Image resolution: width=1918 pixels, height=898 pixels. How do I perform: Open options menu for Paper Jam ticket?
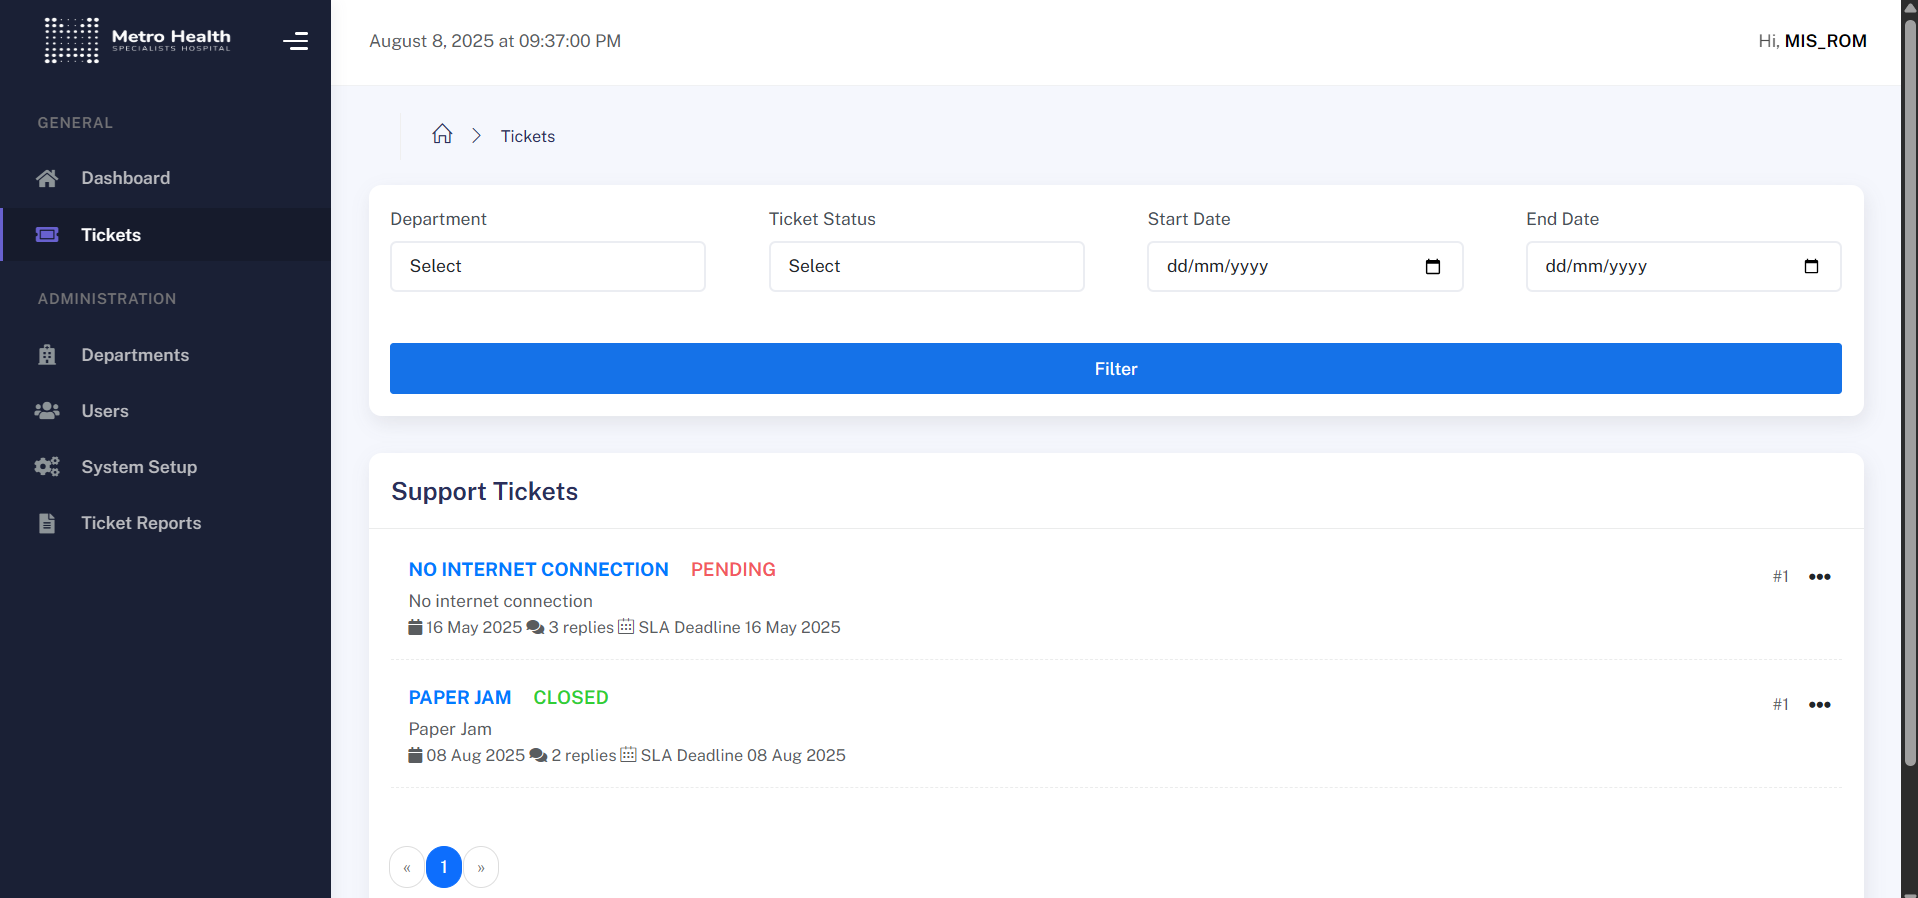1819,705
